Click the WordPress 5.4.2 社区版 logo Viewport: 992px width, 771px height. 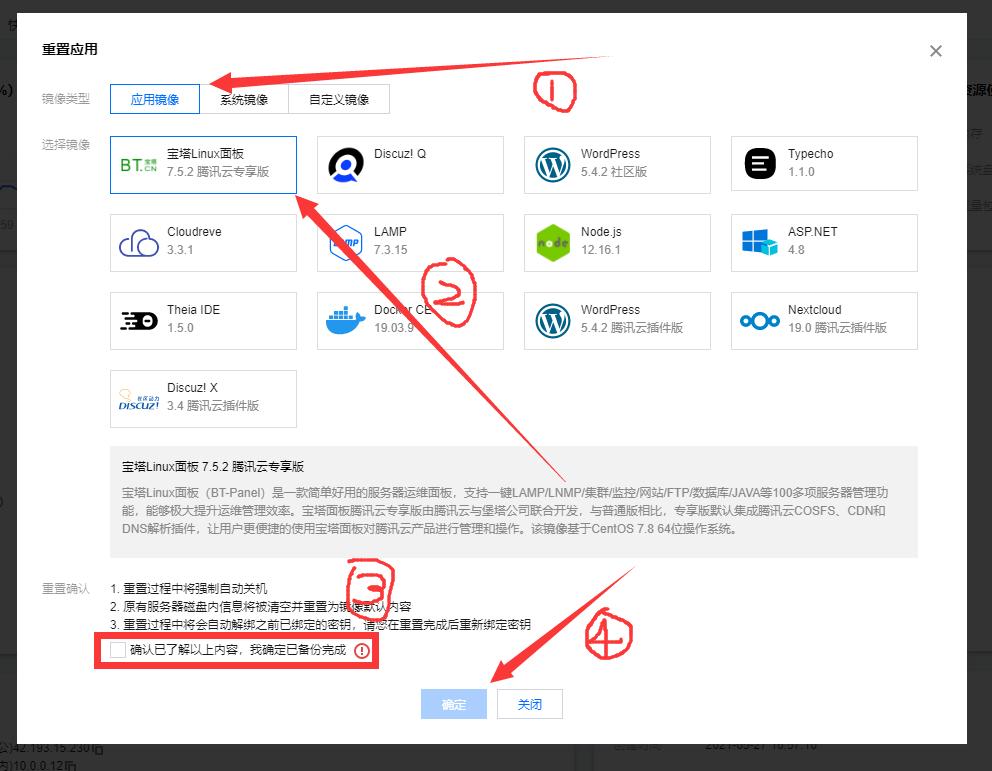(x=553, y=165)
